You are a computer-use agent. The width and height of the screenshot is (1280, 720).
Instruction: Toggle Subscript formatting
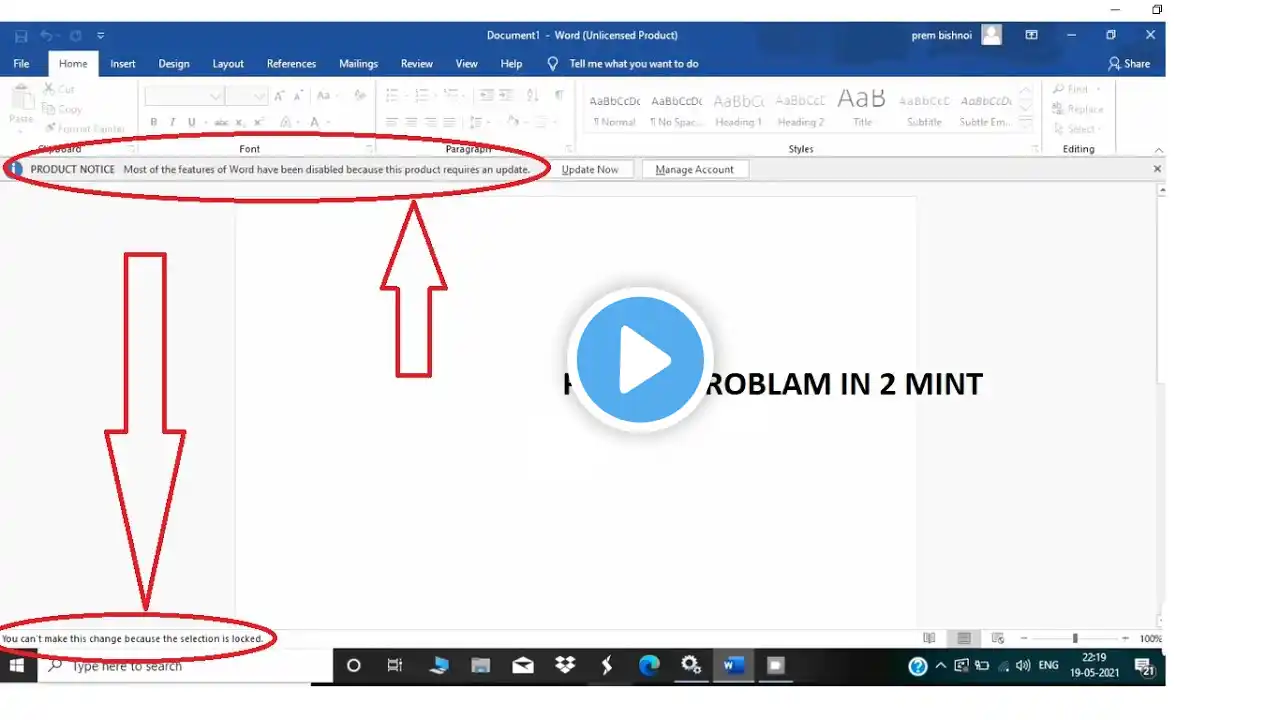pos(238,122)
